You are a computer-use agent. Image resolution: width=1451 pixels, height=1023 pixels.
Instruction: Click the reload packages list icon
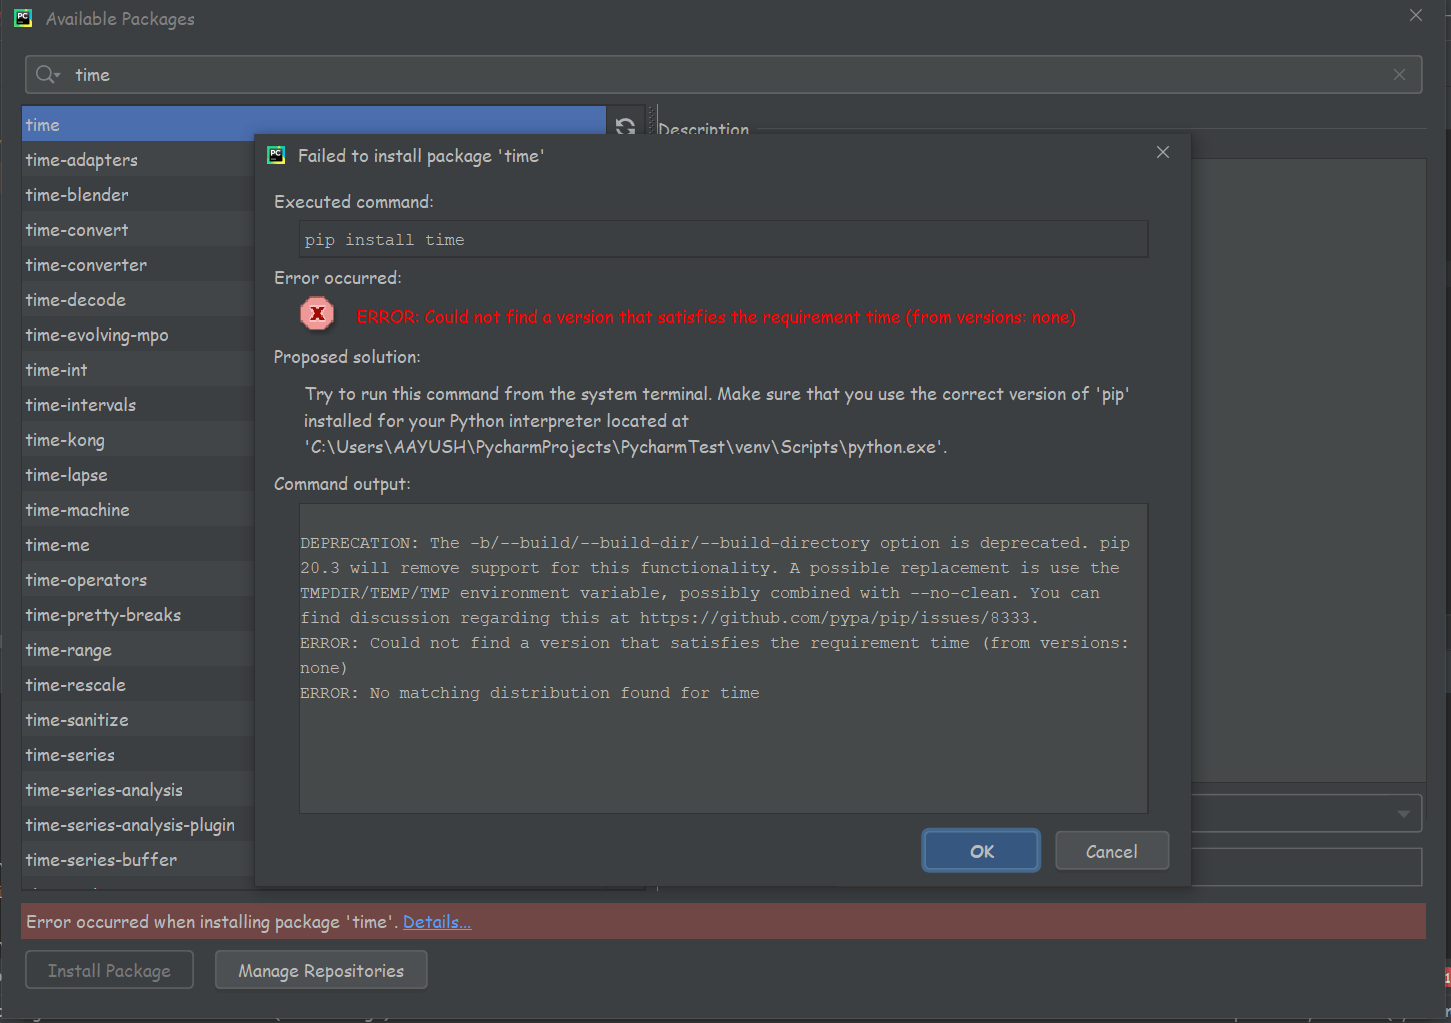click(x=625, y=126)
